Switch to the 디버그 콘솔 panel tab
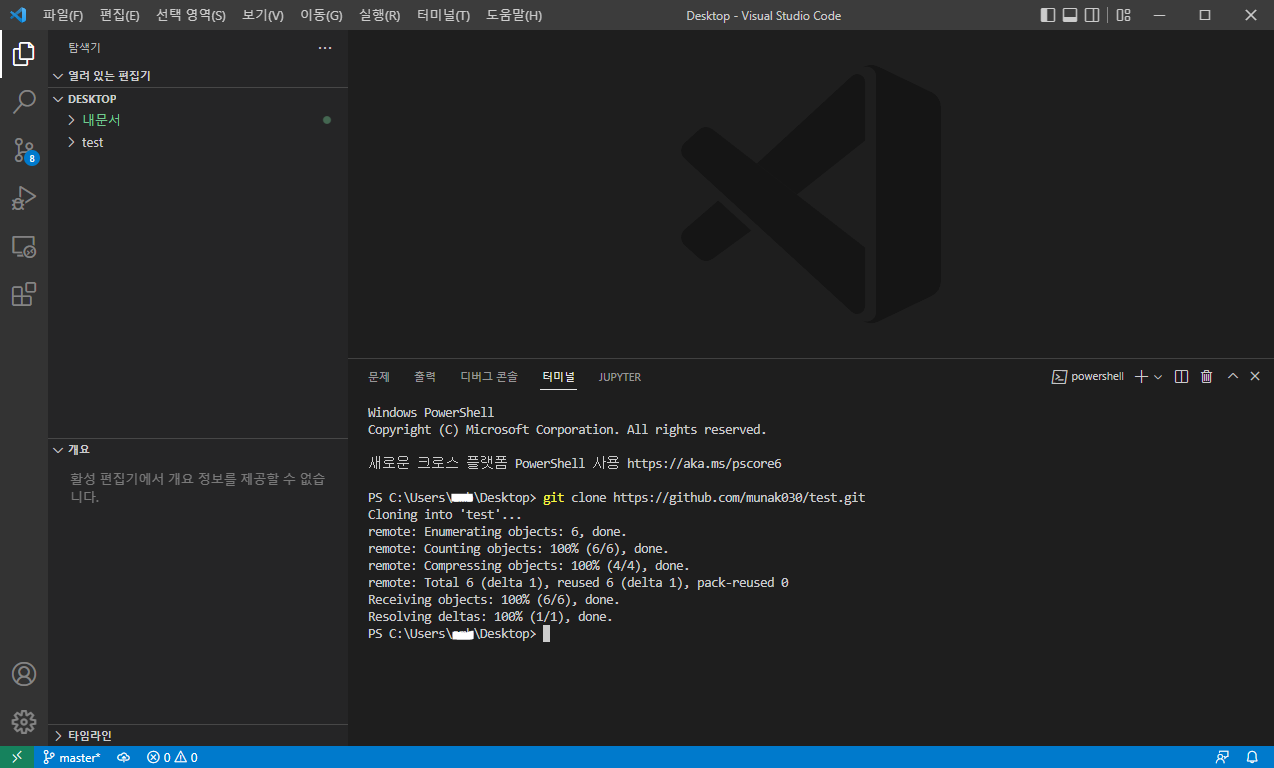Screen dimensions: 1274x768 (489, 377)
